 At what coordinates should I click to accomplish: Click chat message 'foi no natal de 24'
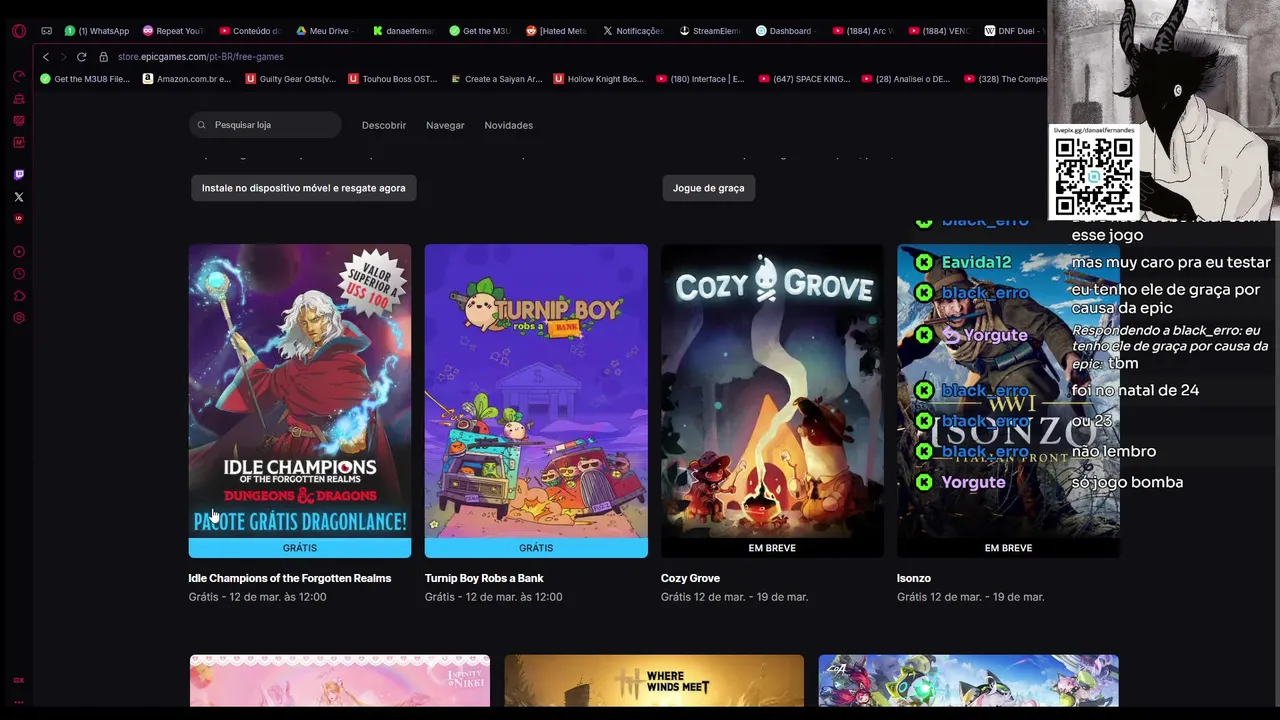pos(1135,390)
